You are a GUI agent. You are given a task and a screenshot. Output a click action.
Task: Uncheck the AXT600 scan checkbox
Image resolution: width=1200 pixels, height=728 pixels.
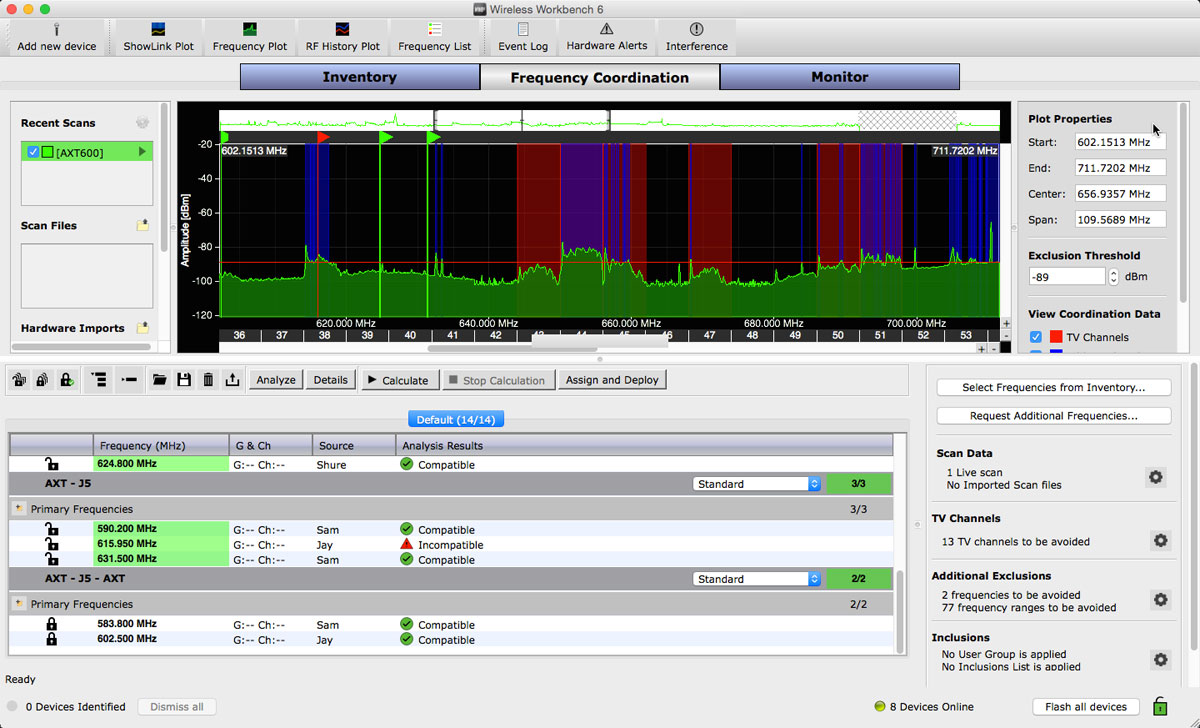point(34,153)
